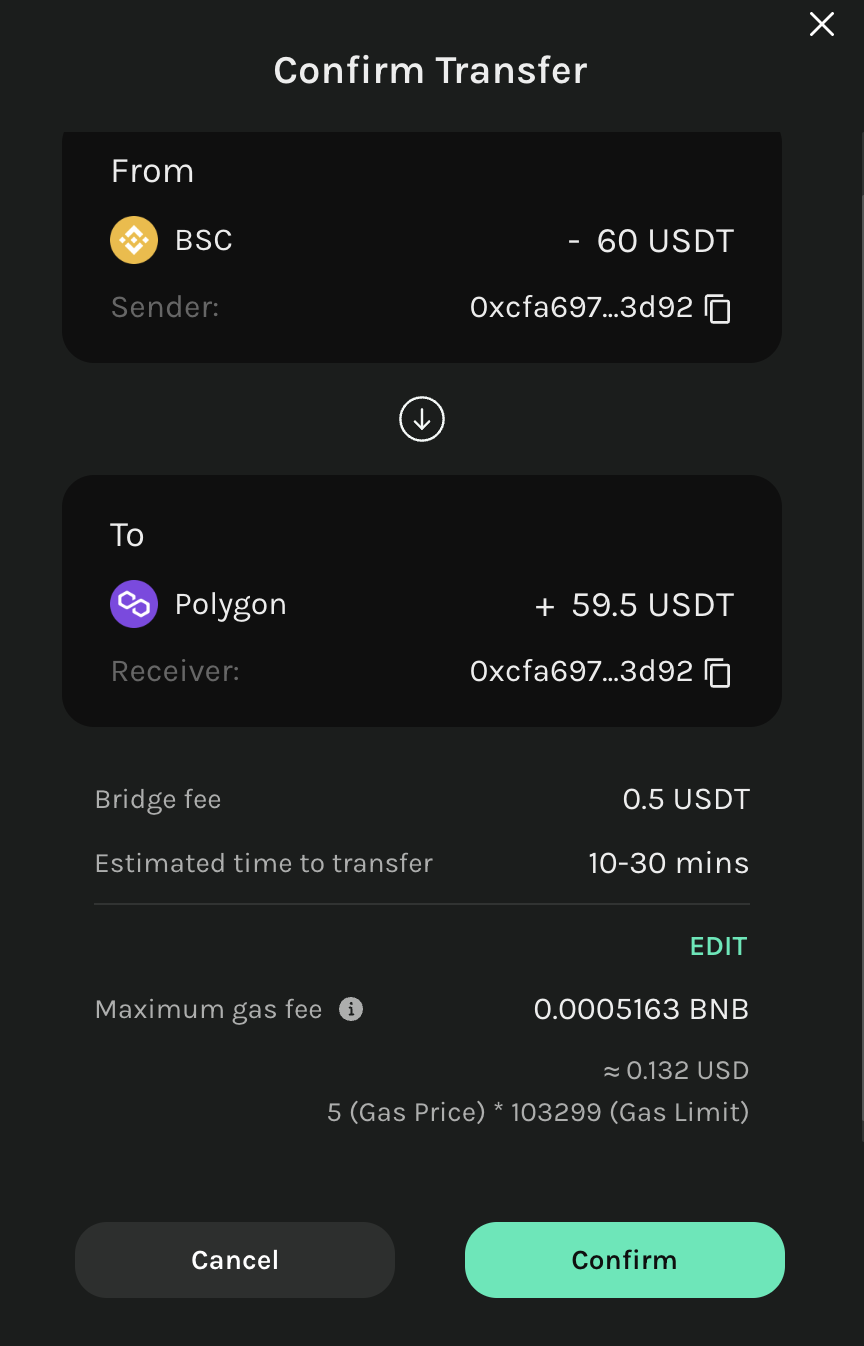Click EDIT to change gas fee
This screenshot has height=1346, width=864.
point(718,947)
